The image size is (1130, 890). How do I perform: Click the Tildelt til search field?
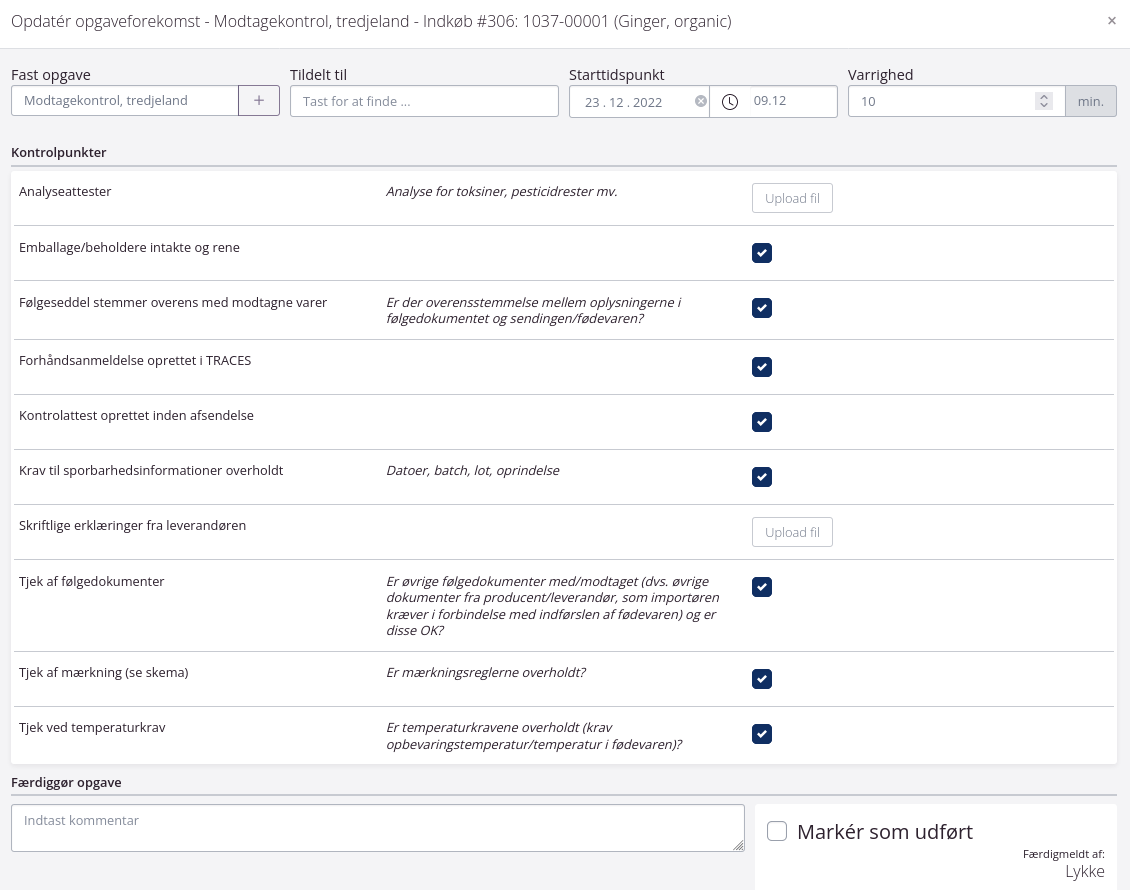(424, 101)
